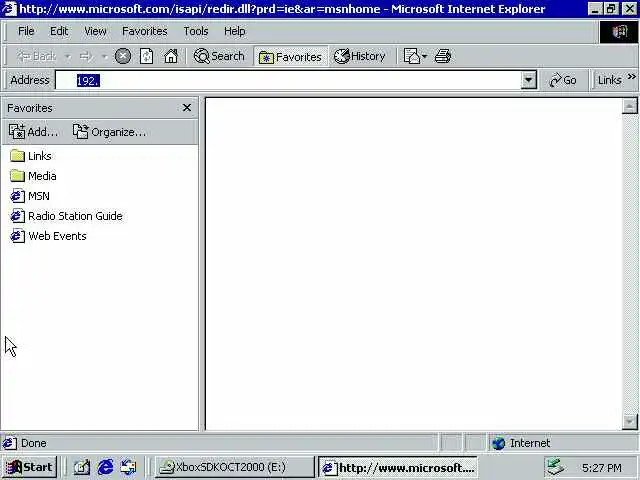Open the Media favorites folder
Screen dimensions: 640x480
click(x=33, y=176)
